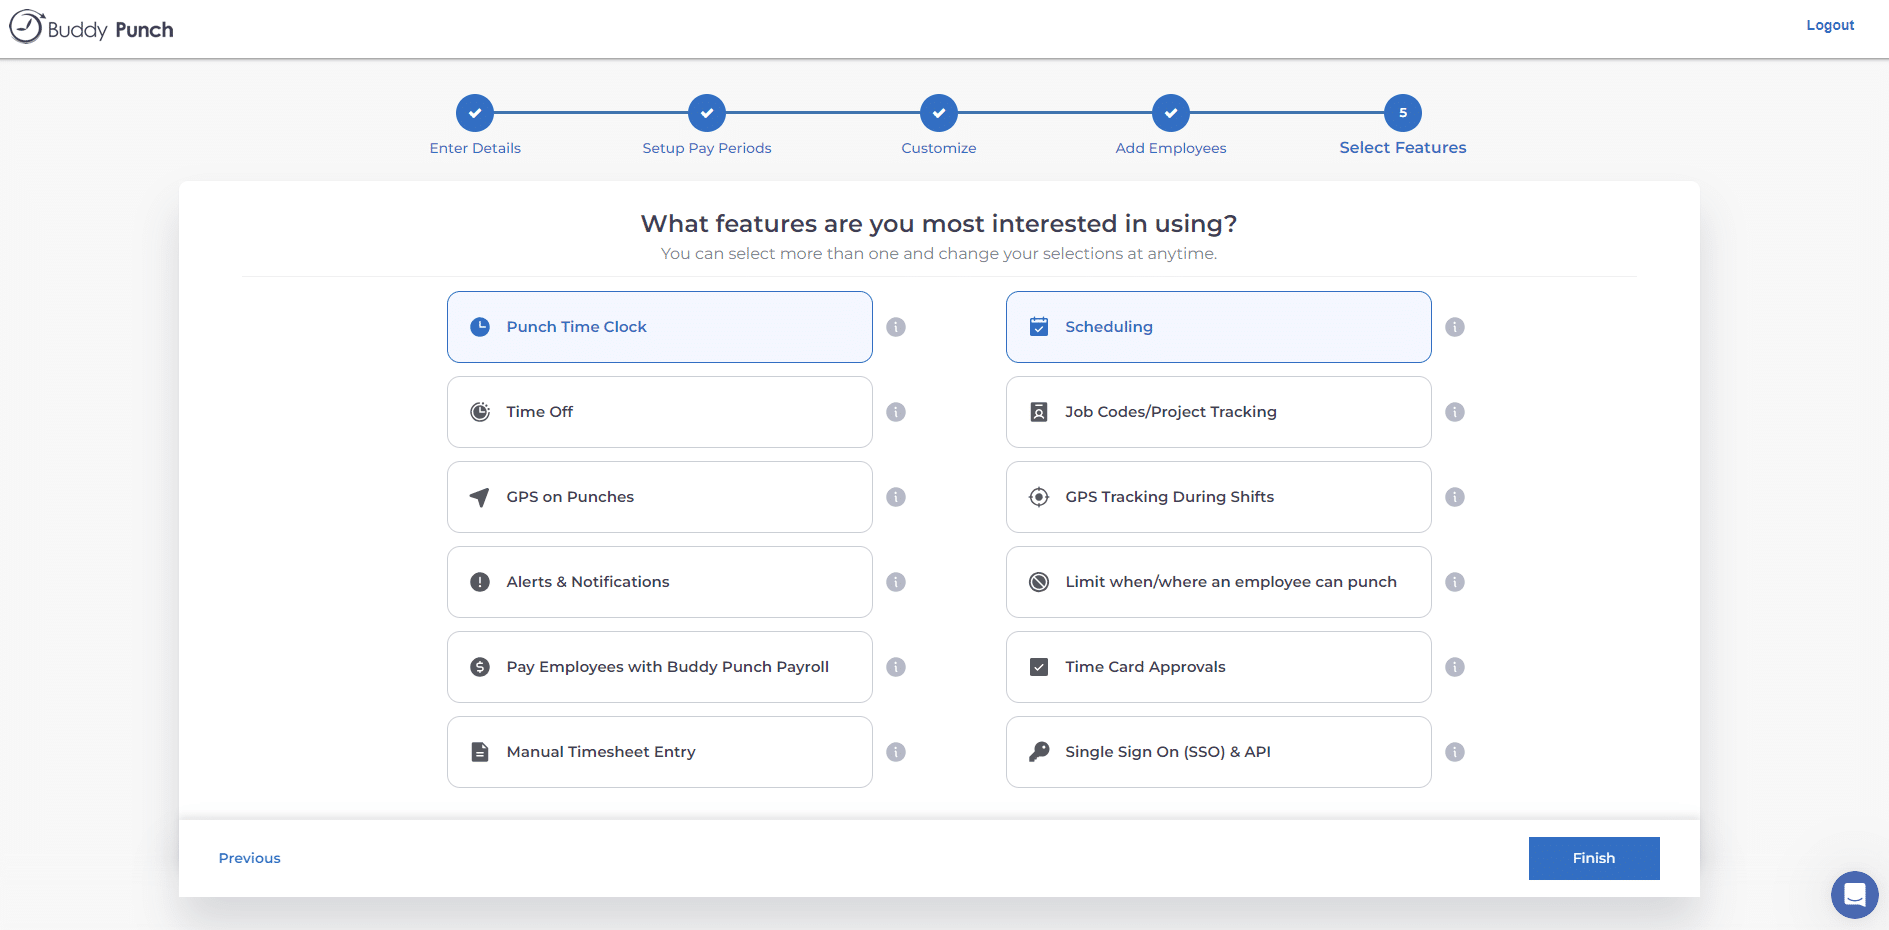The height and width of the screenshot is (930, 1889).
Task: Open info for Scheduling
Action: point(1455,327)
